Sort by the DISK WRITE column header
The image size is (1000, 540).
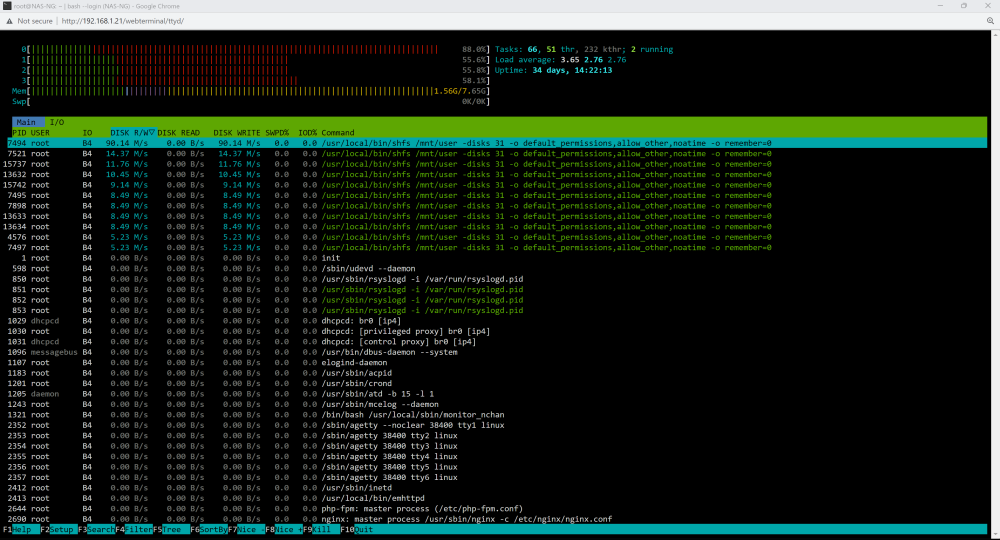pos(237,133)
